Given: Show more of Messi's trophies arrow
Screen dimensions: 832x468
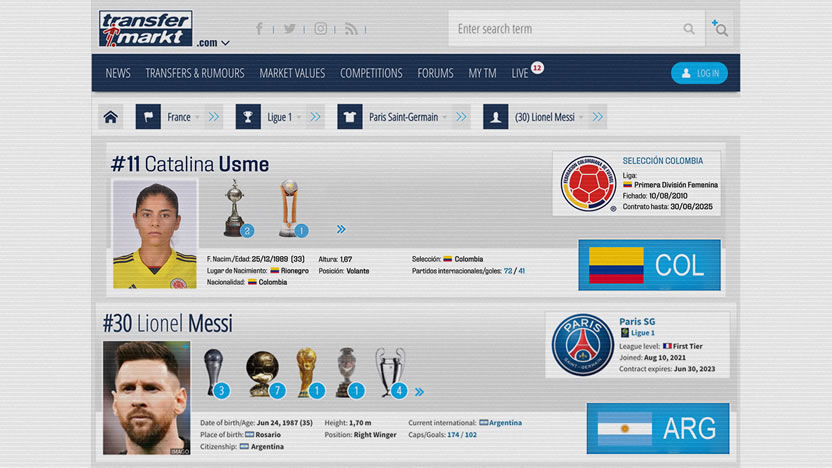Looking at the screenshot, I should 419,392.
